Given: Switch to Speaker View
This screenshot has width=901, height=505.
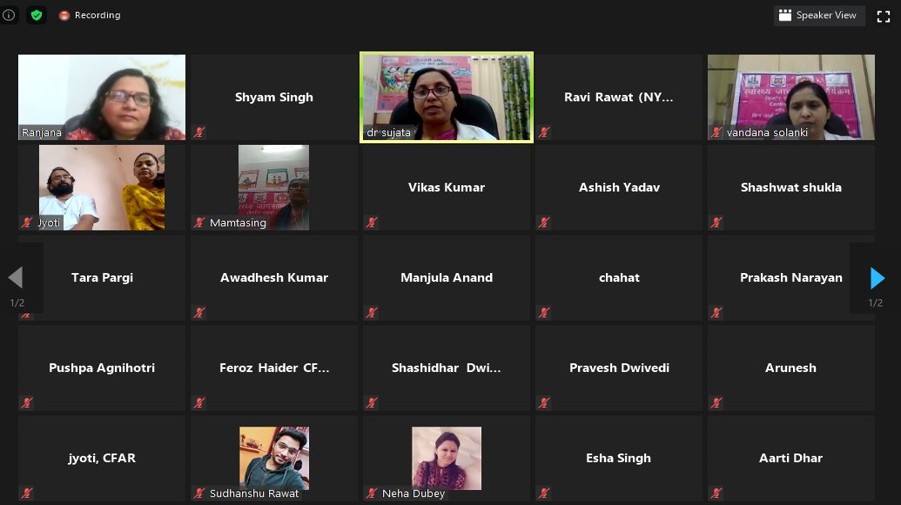Looking at the screenshot, I should click(x=819, y=16).
